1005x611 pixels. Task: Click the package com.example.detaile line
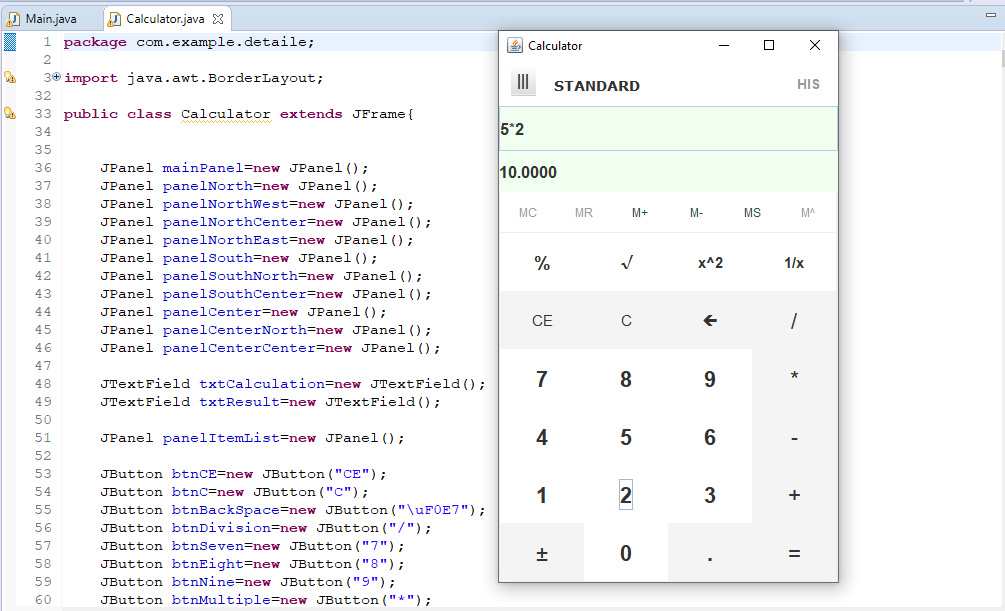(189, 42)
